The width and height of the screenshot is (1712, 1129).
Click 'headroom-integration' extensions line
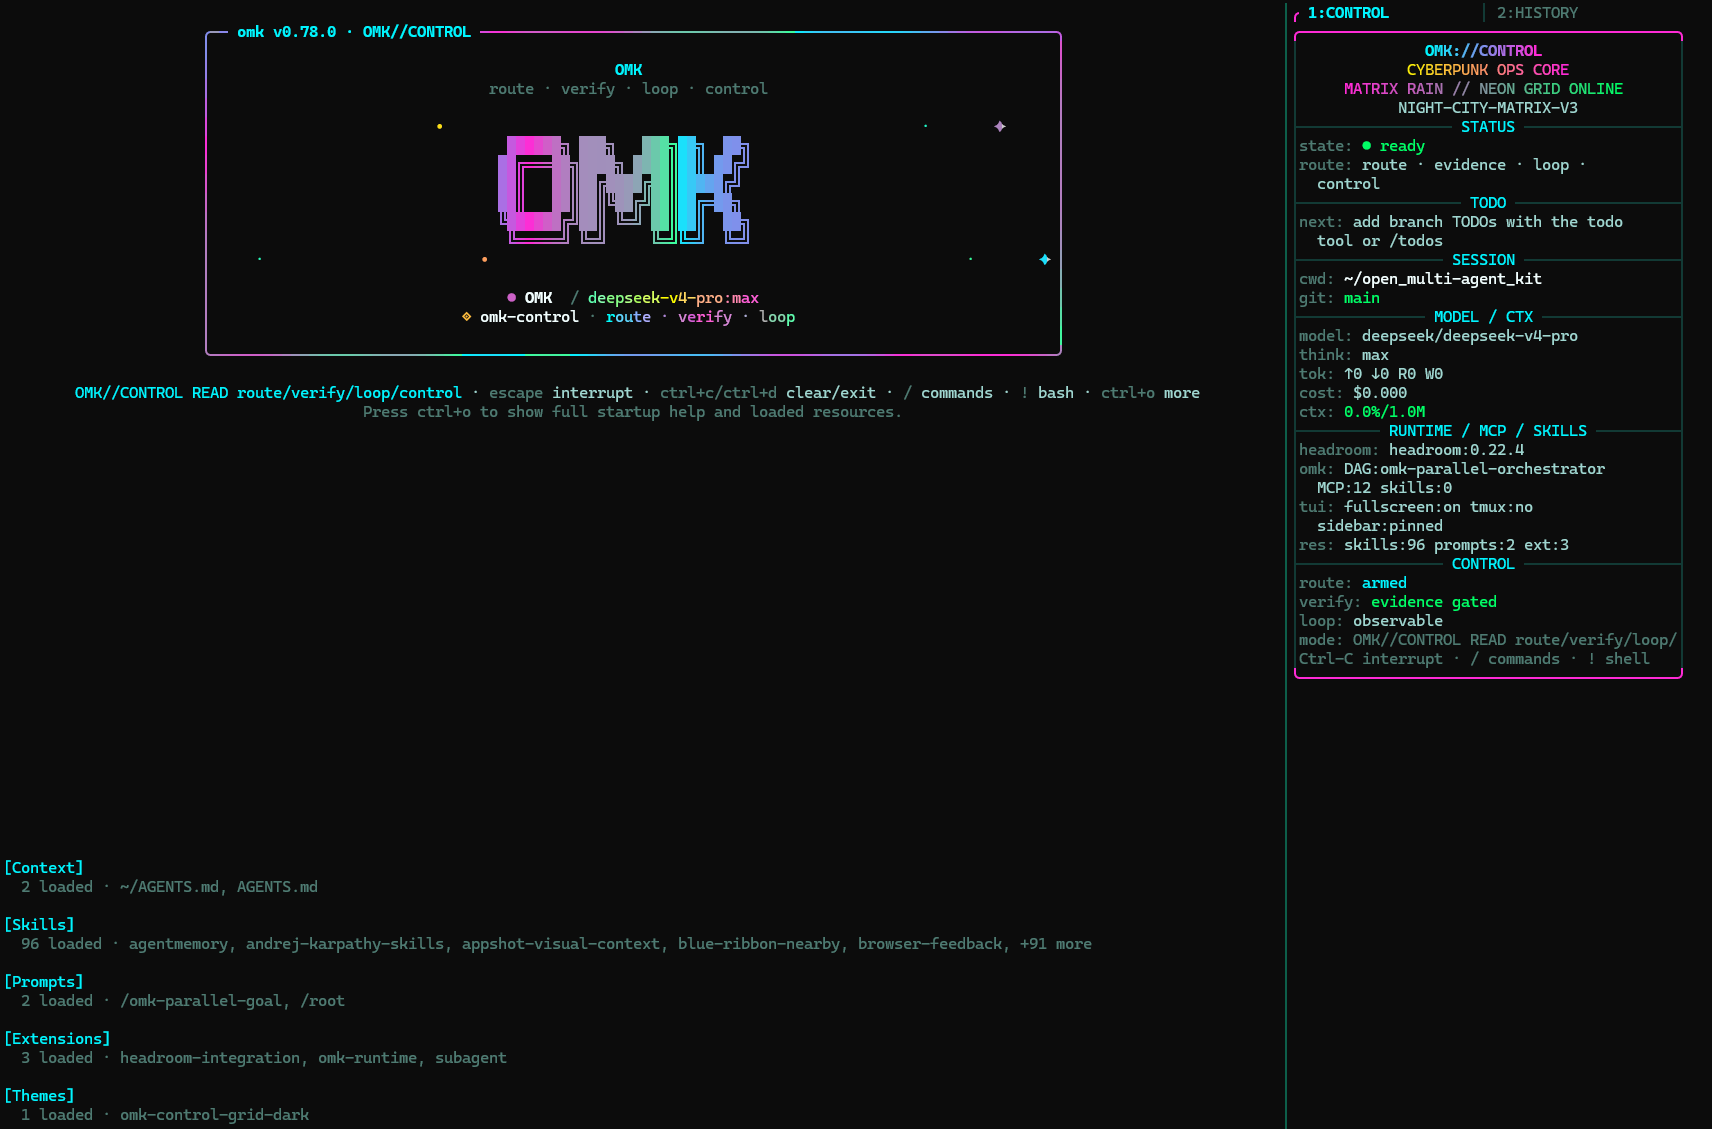click(210, 1058)
